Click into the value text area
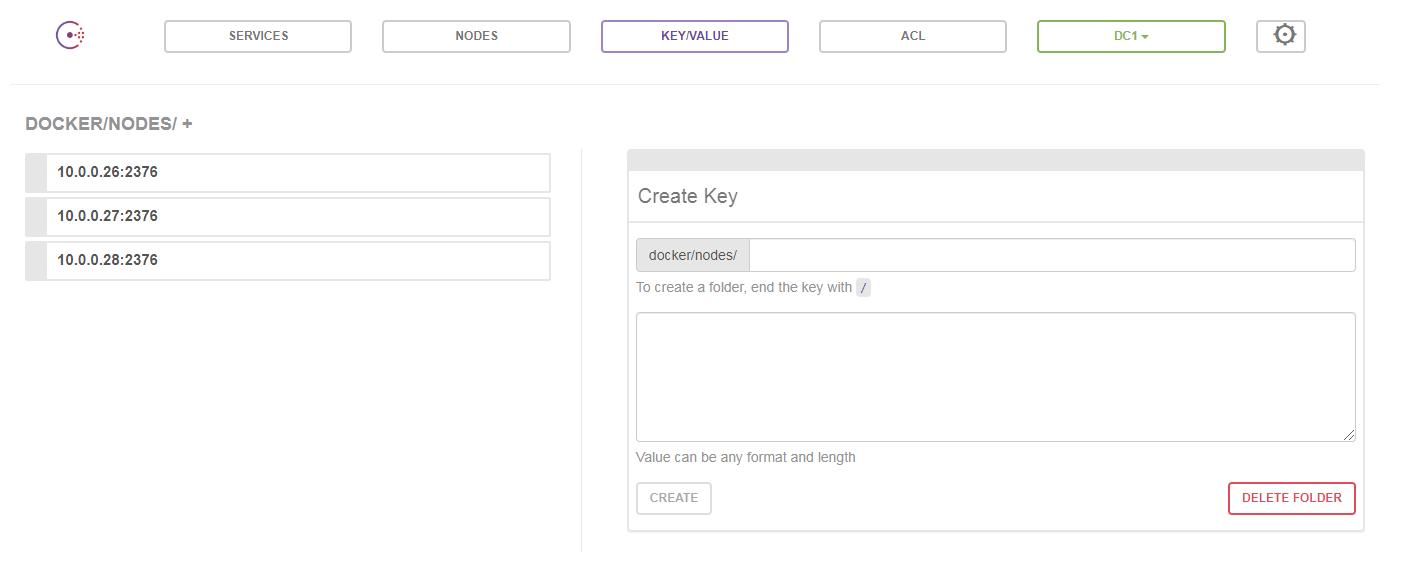The width and height of the screenshot is (1414, 562). click(x=995, y=376)
